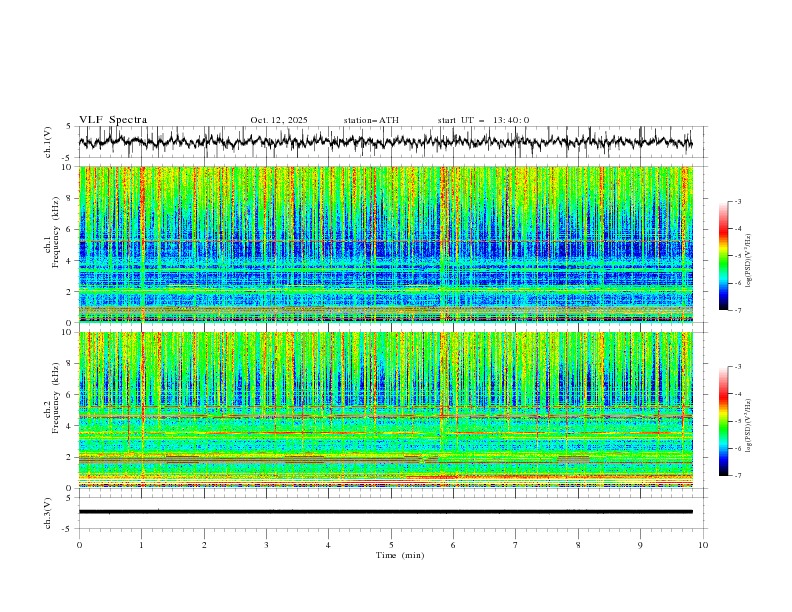Click time axis tick label "6"
Viewport: 792px width, 612px height.
tap(454, 545)
